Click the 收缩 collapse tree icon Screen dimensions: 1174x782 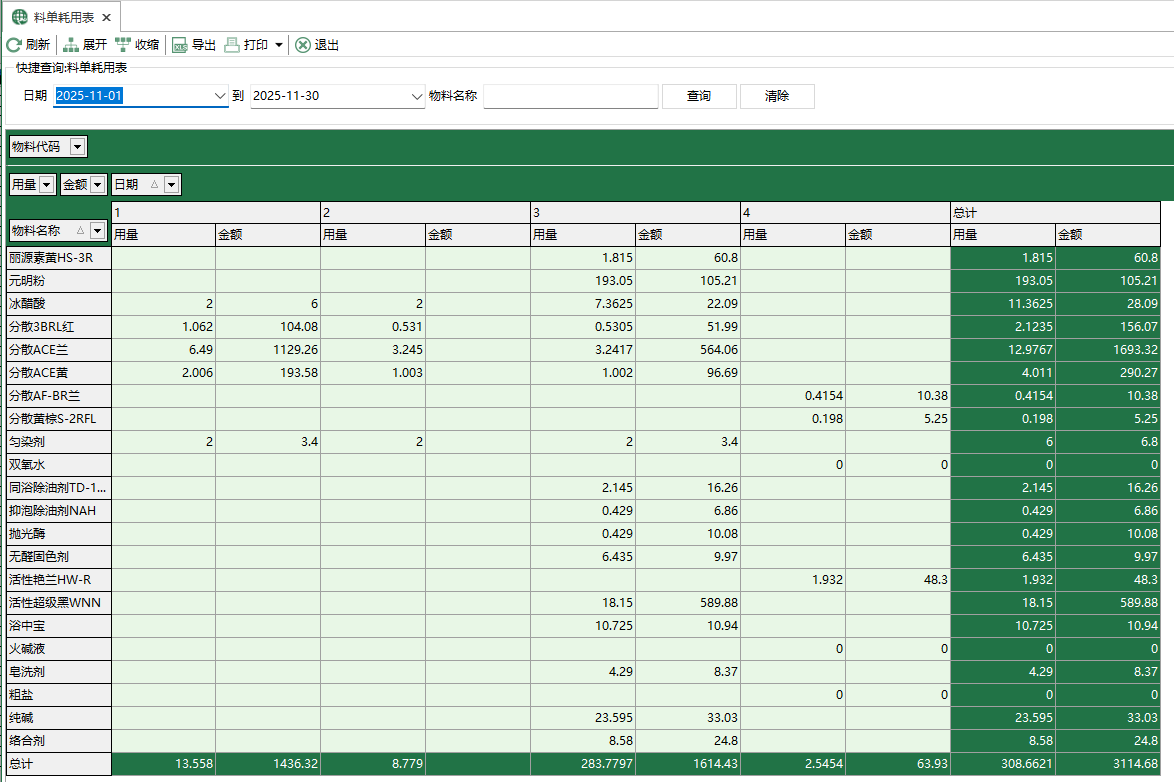click(123, 45)
